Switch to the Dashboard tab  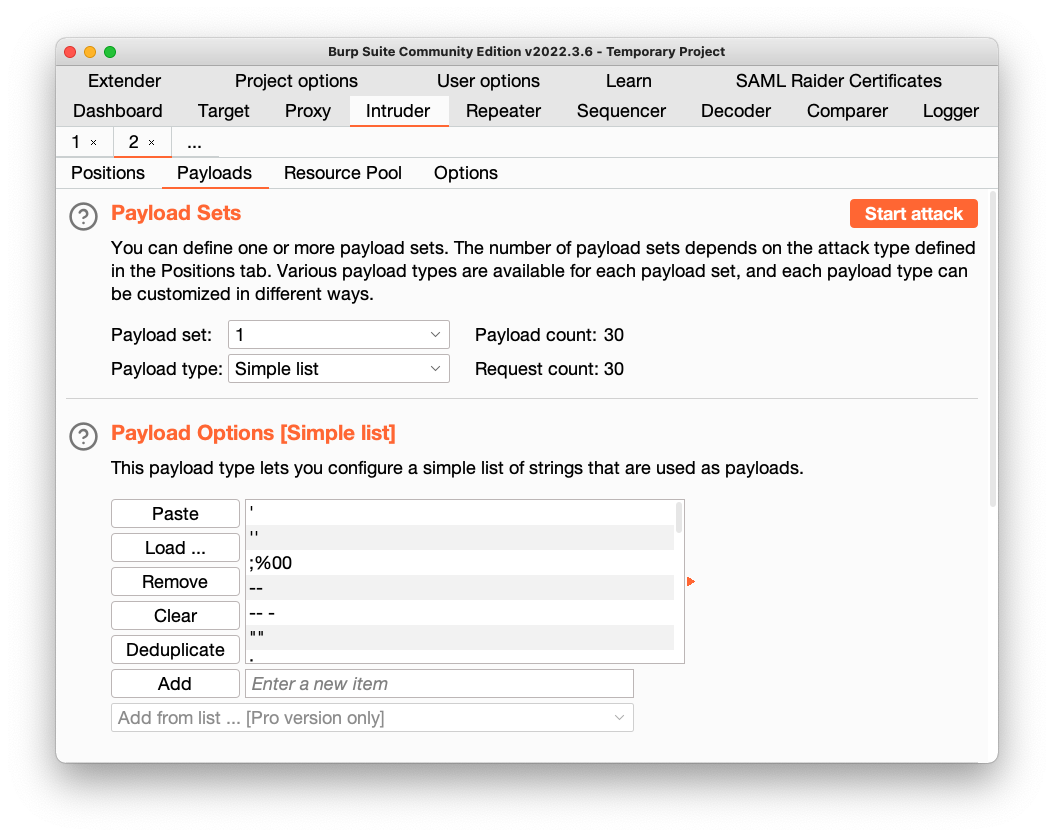pos(118,111)
